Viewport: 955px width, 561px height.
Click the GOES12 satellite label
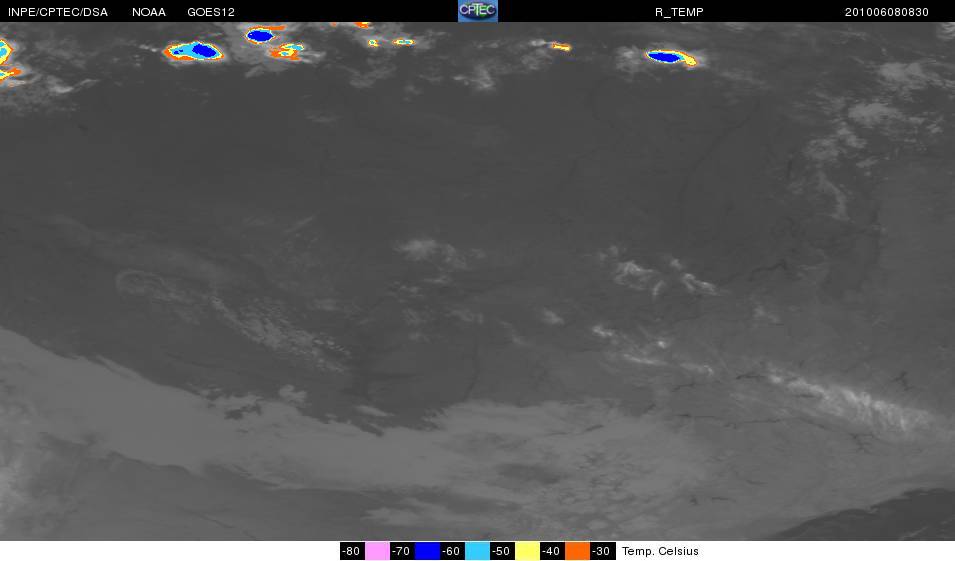click(x=211, y=12)
